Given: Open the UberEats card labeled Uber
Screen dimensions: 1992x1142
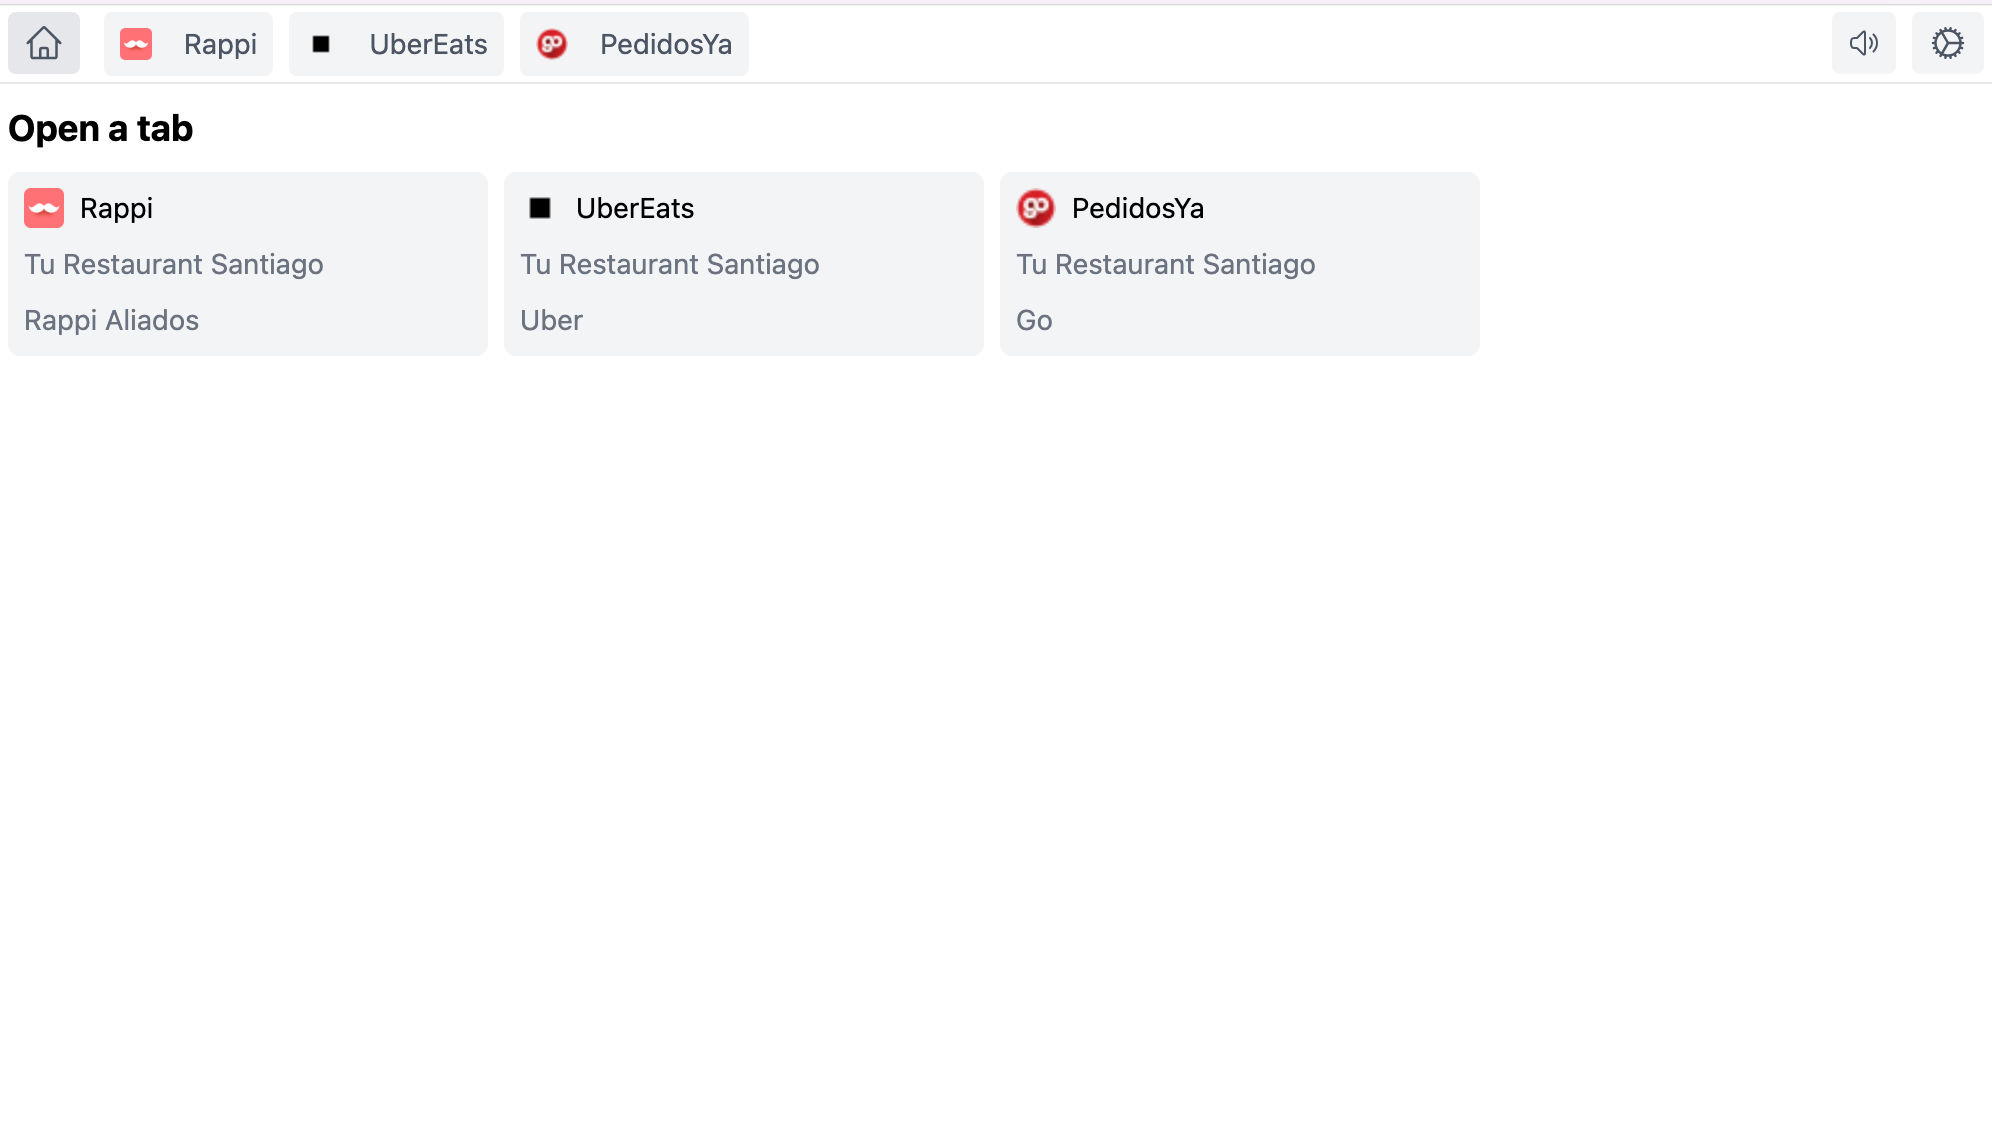Looking at the screenshot, I should (x=744, y=264).
